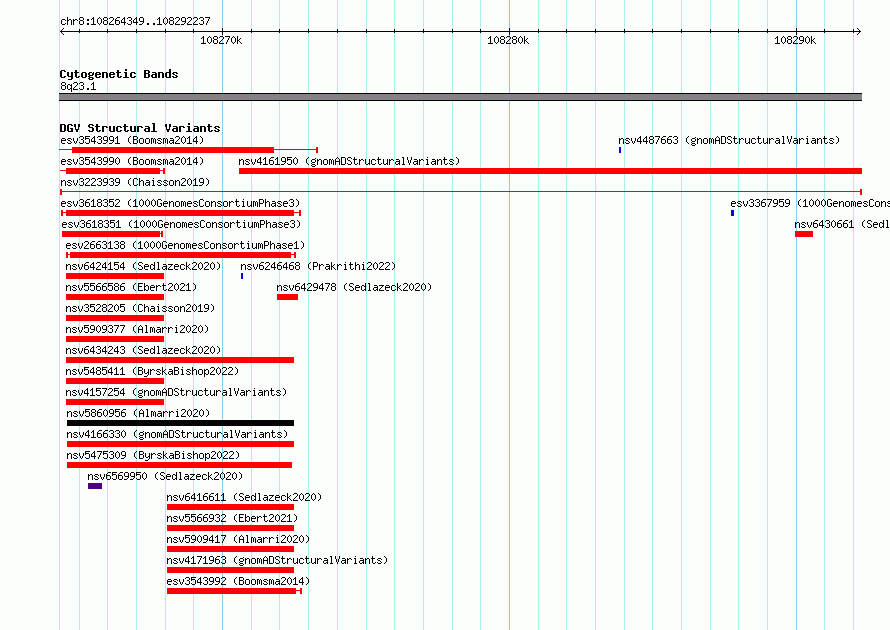Select the nsv4487663 gnomAD variant label

click(729, 140)
